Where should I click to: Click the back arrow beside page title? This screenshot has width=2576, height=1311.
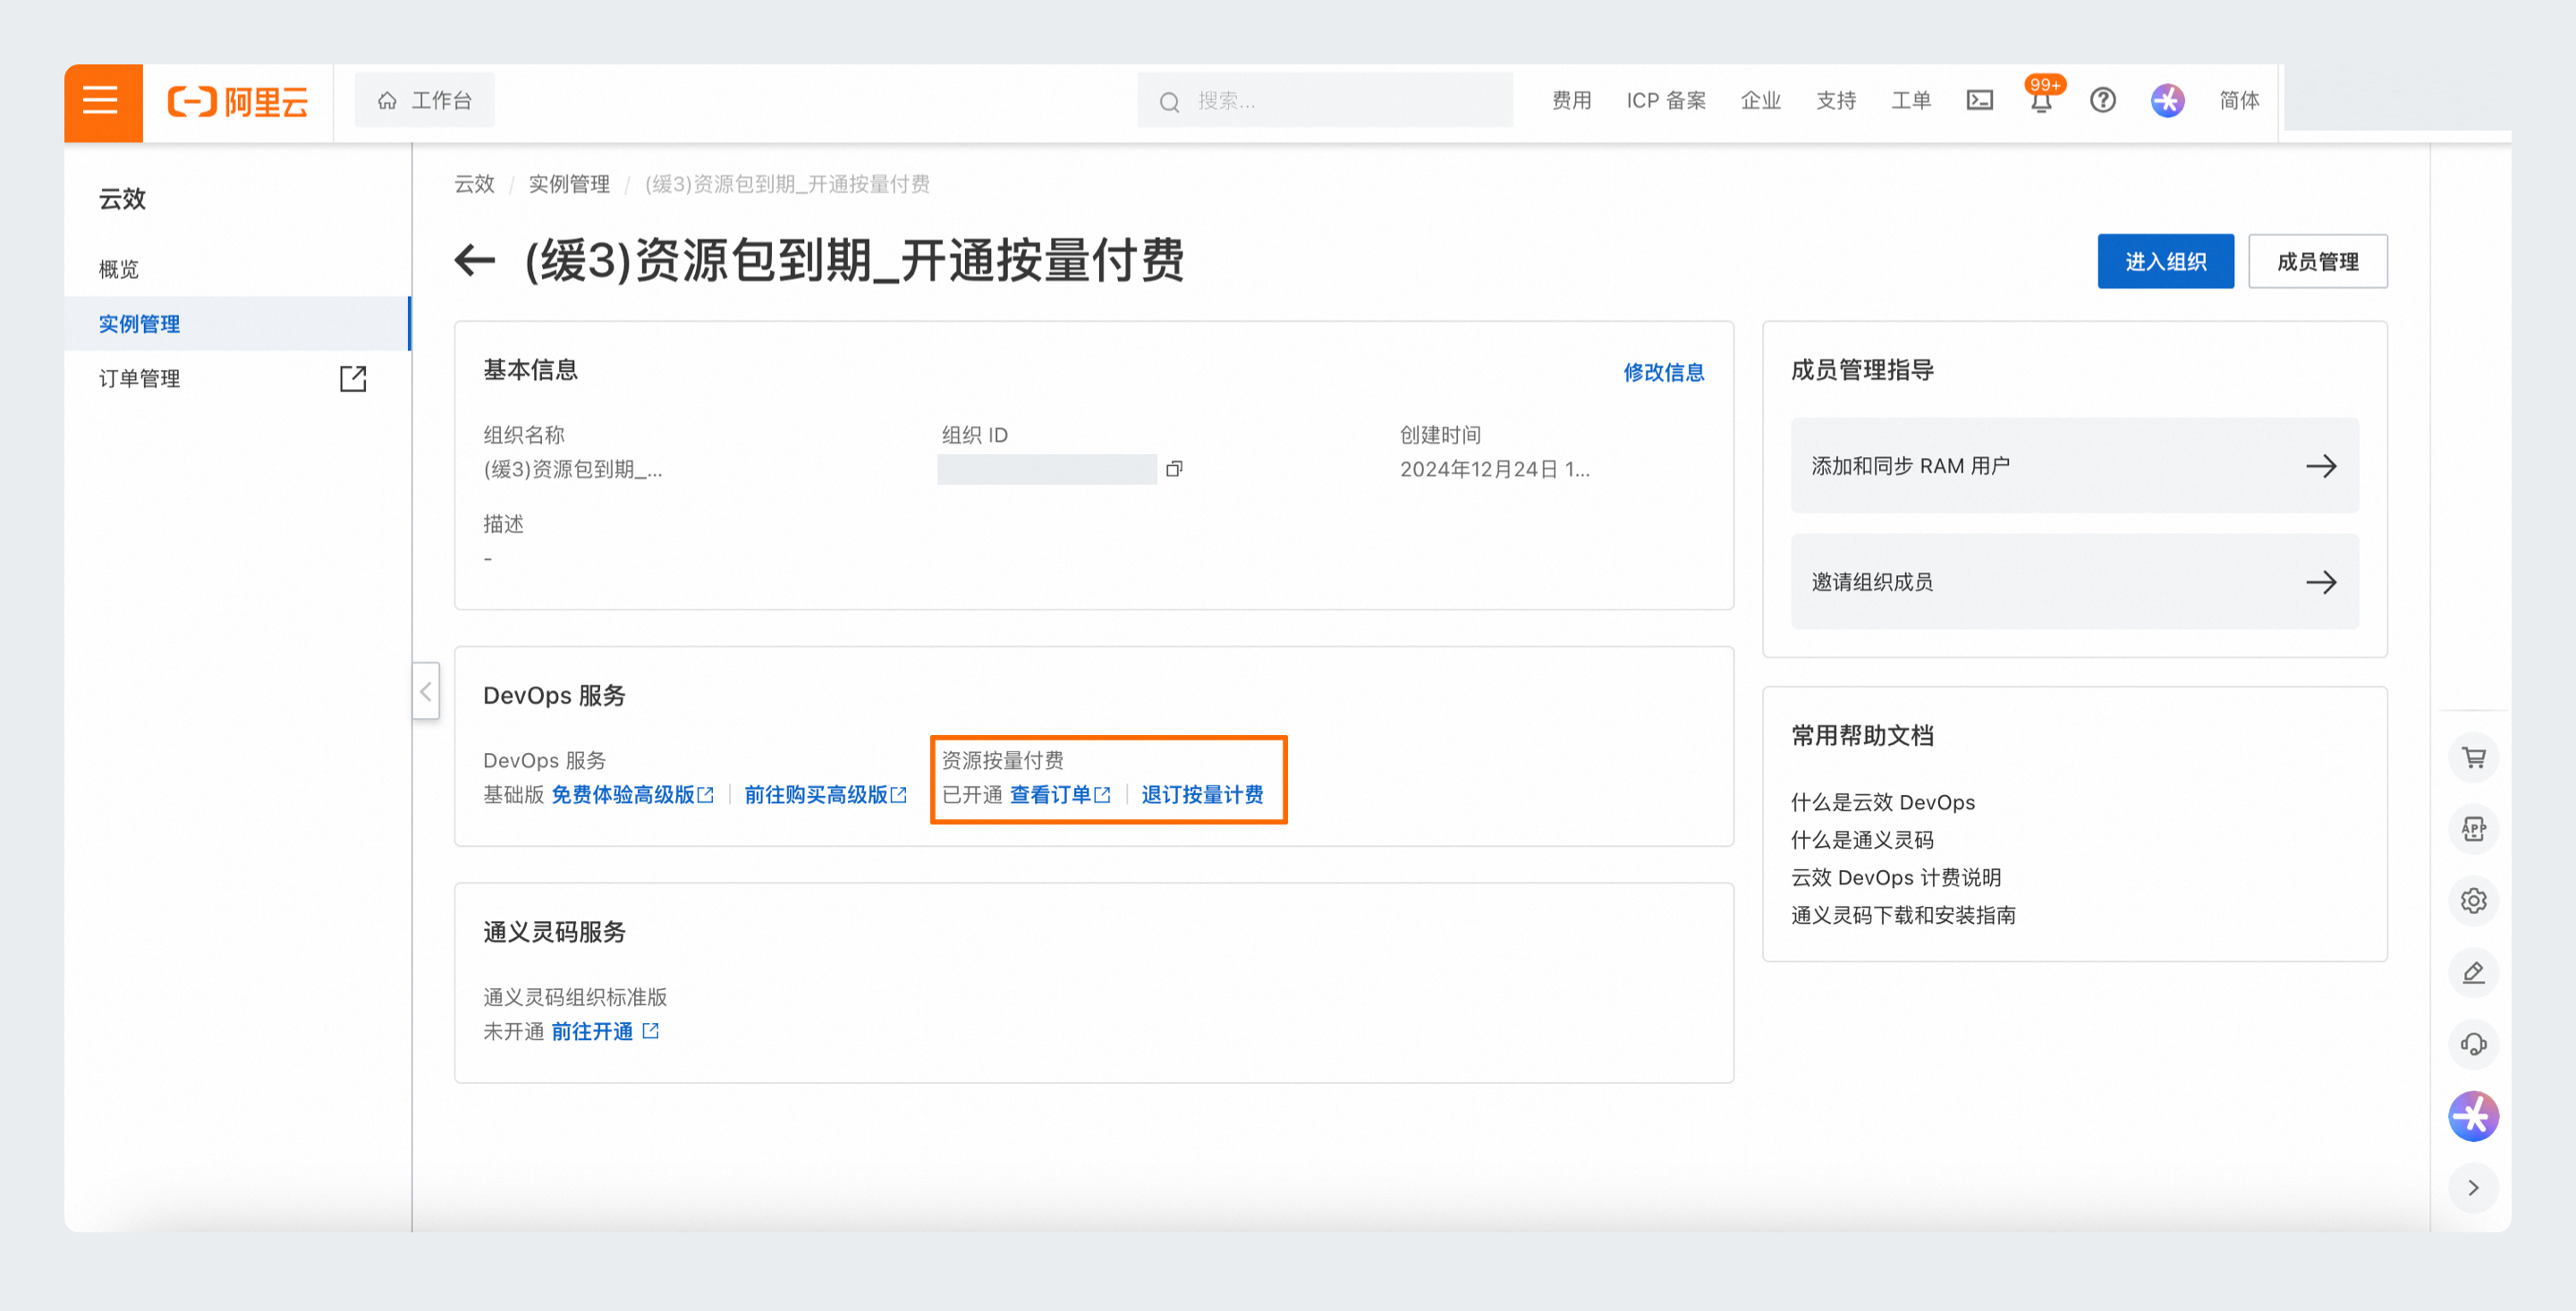(x=475, y=261)
